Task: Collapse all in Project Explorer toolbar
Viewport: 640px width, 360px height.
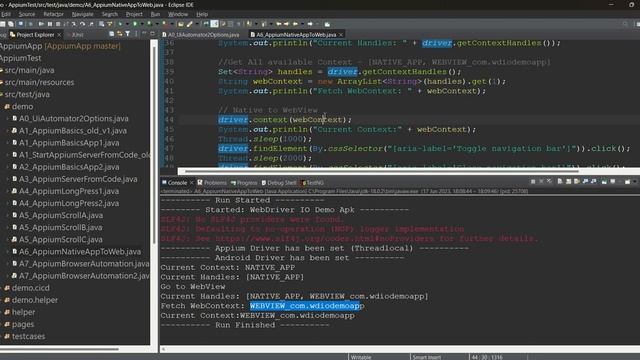Action: click(x=111, y=34)
